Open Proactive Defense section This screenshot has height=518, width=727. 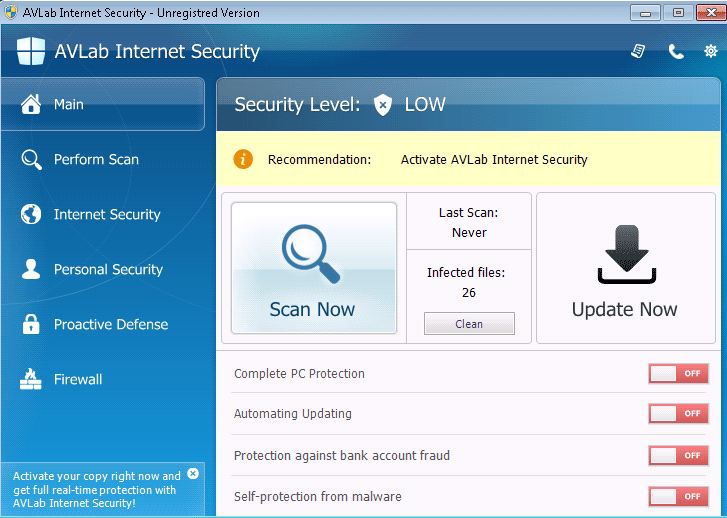[110, 324]
